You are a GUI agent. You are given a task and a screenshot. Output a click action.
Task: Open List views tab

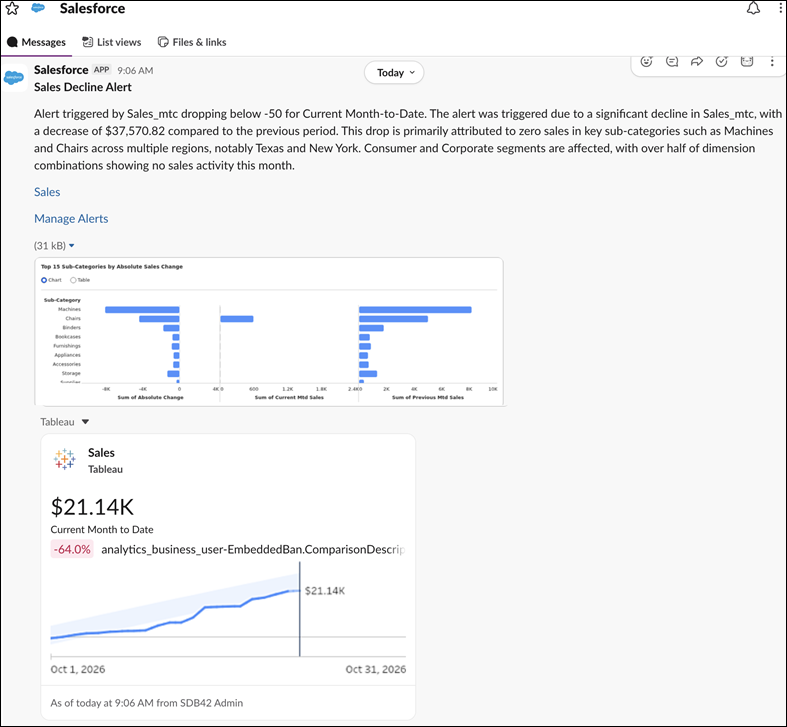[112, 42]
